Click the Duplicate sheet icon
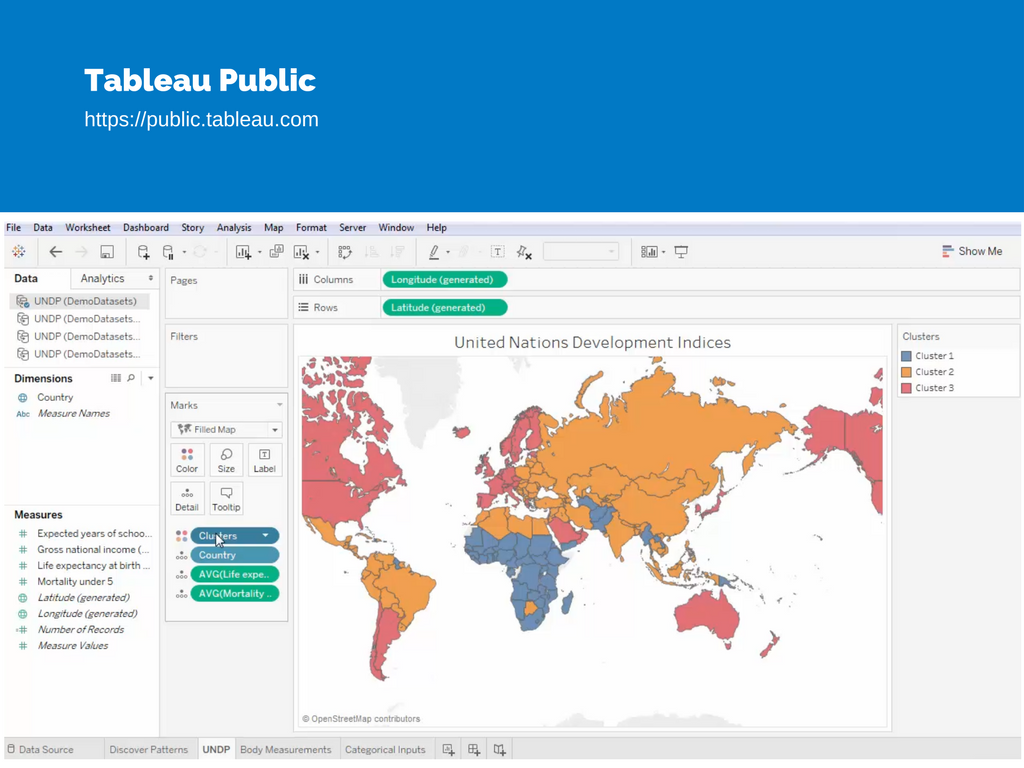 277,251
